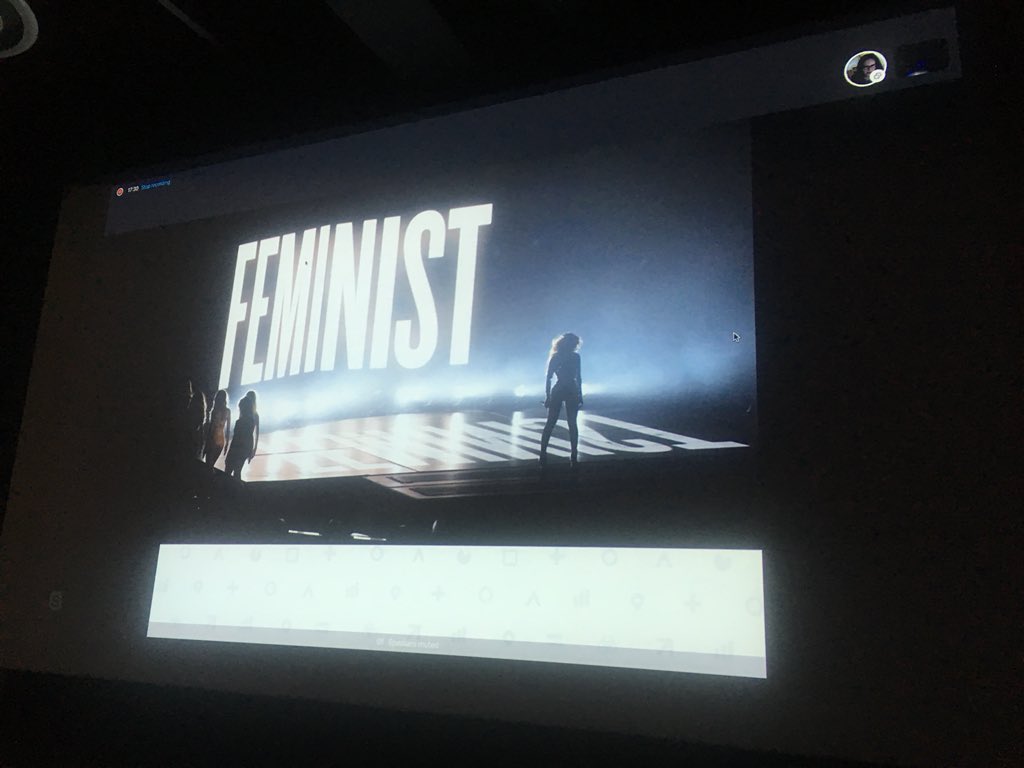Select the square outline symbol
Screen dimensions: 1024x768
(x=290, y=555)
